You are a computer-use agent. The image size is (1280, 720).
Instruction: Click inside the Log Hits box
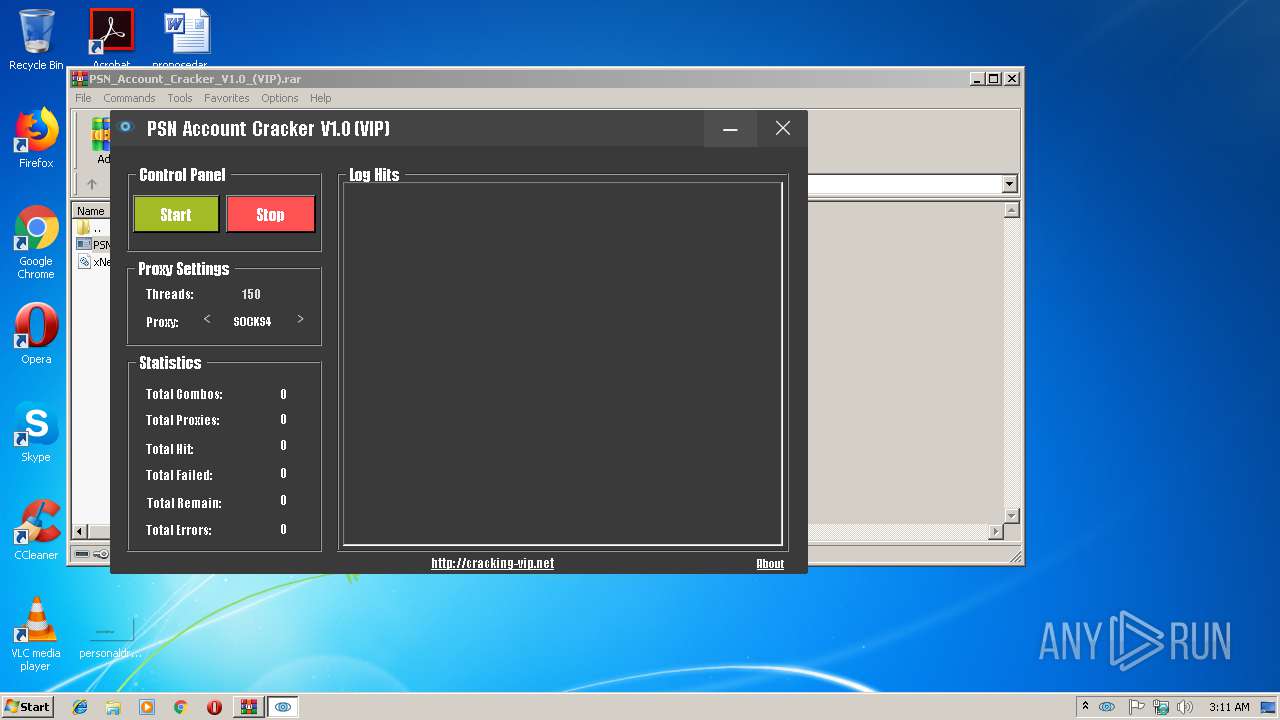(562, 363)
